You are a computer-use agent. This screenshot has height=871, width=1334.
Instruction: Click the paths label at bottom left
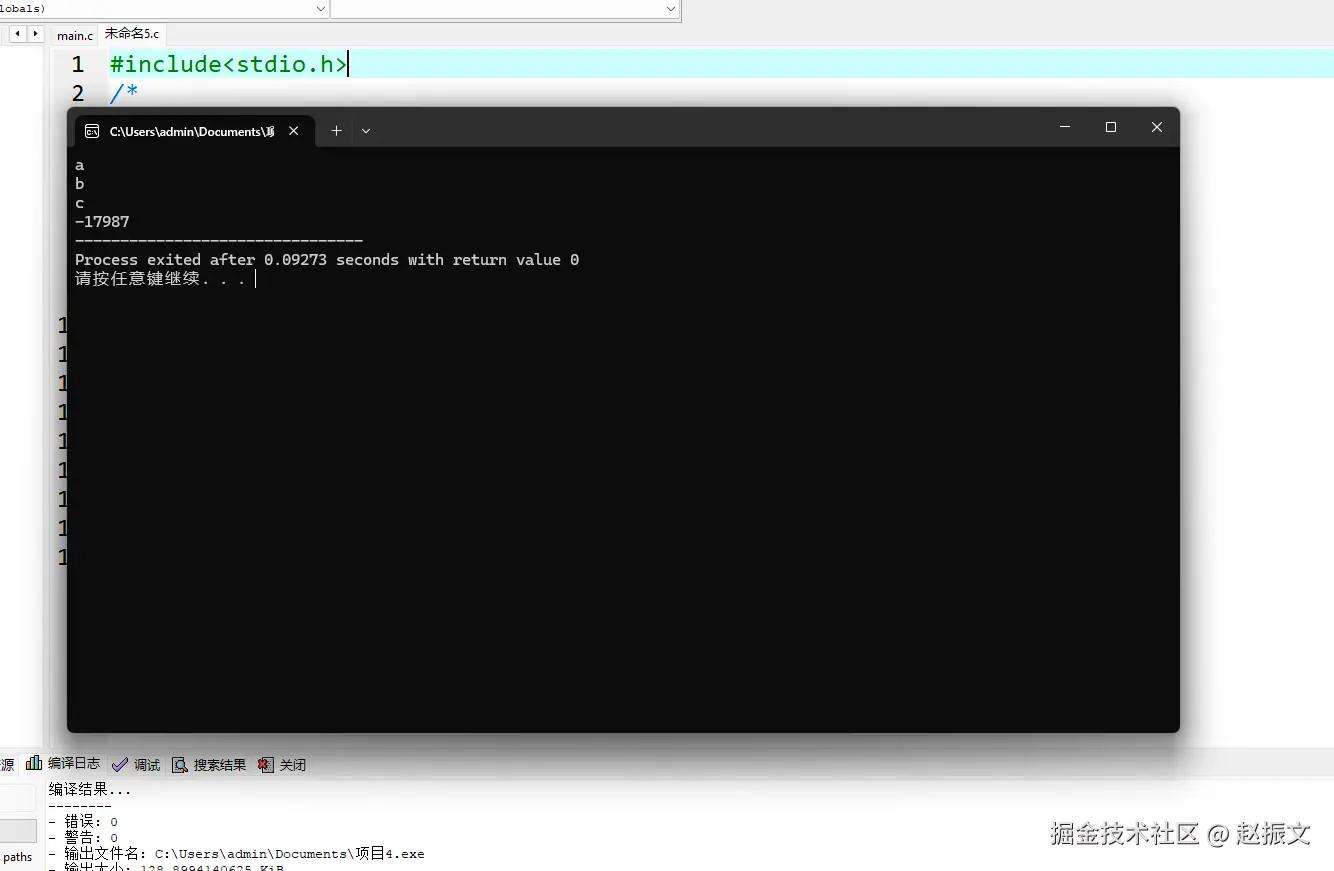(x=18, y=857)
